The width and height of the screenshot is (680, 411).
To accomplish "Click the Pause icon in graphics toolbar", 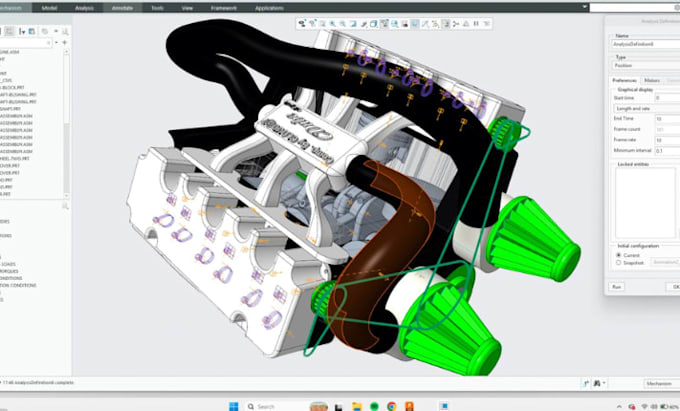I will [476, 23].
